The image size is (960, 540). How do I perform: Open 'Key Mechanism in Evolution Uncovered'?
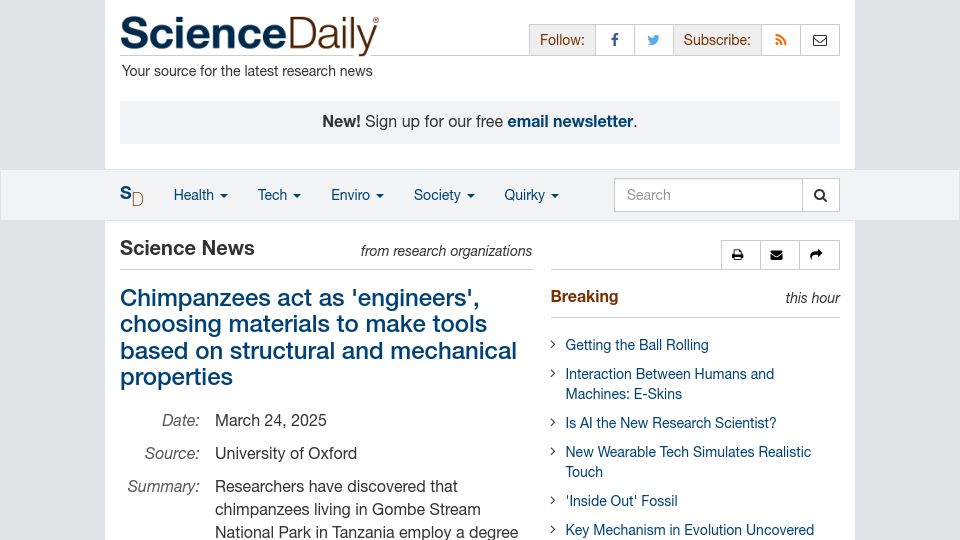[689, 530]
